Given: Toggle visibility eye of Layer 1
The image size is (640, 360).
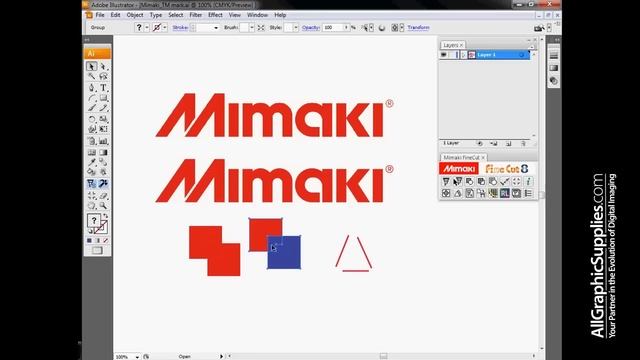Looking at the screenshot, I should point(444,55).
